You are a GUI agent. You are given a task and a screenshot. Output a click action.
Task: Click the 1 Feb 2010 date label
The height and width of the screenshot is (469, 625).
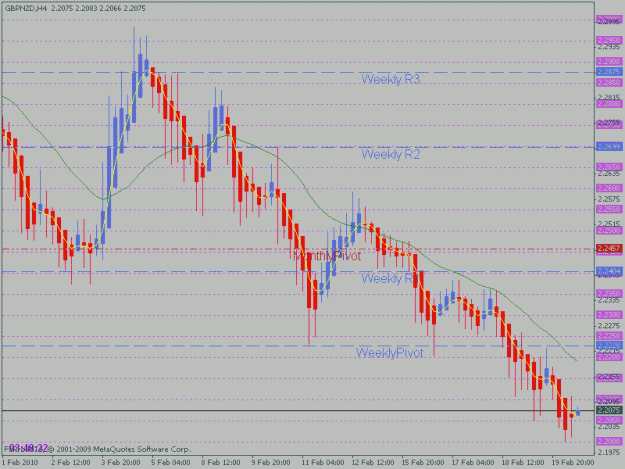[x=20, y=462]
